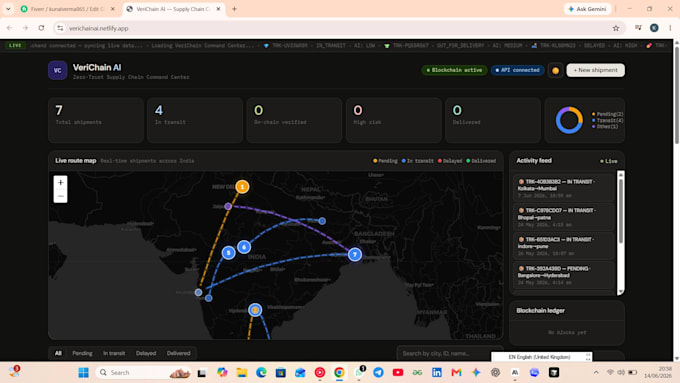Zoom in on the live route map
The image size is (680, 383).
pyautogui.click(x=60, y=183)
